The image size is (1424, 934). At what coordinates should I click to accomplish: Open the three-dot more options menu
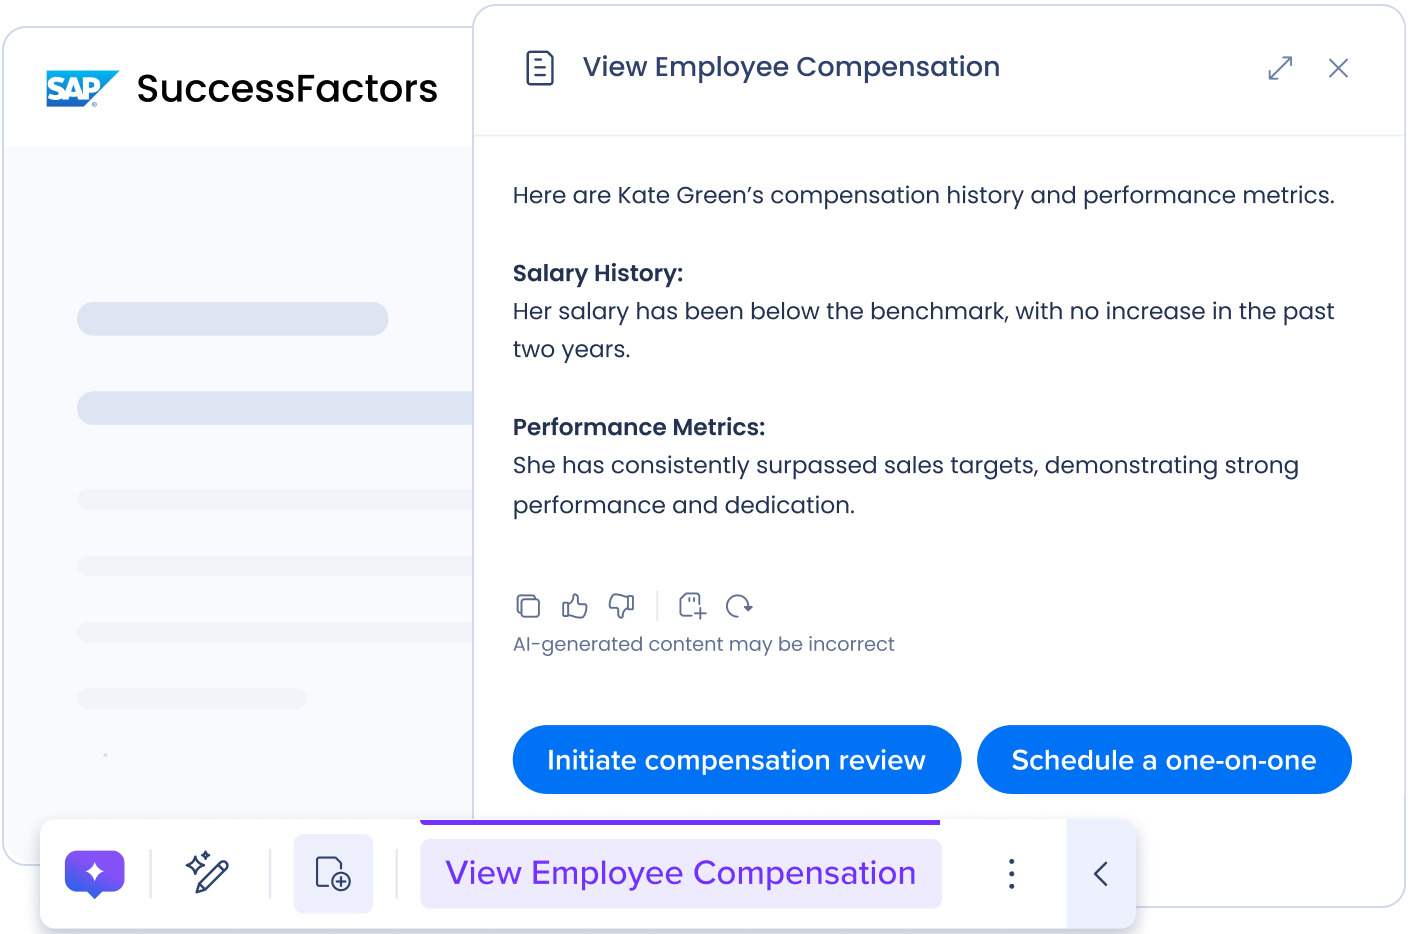tap(1011, 873)
